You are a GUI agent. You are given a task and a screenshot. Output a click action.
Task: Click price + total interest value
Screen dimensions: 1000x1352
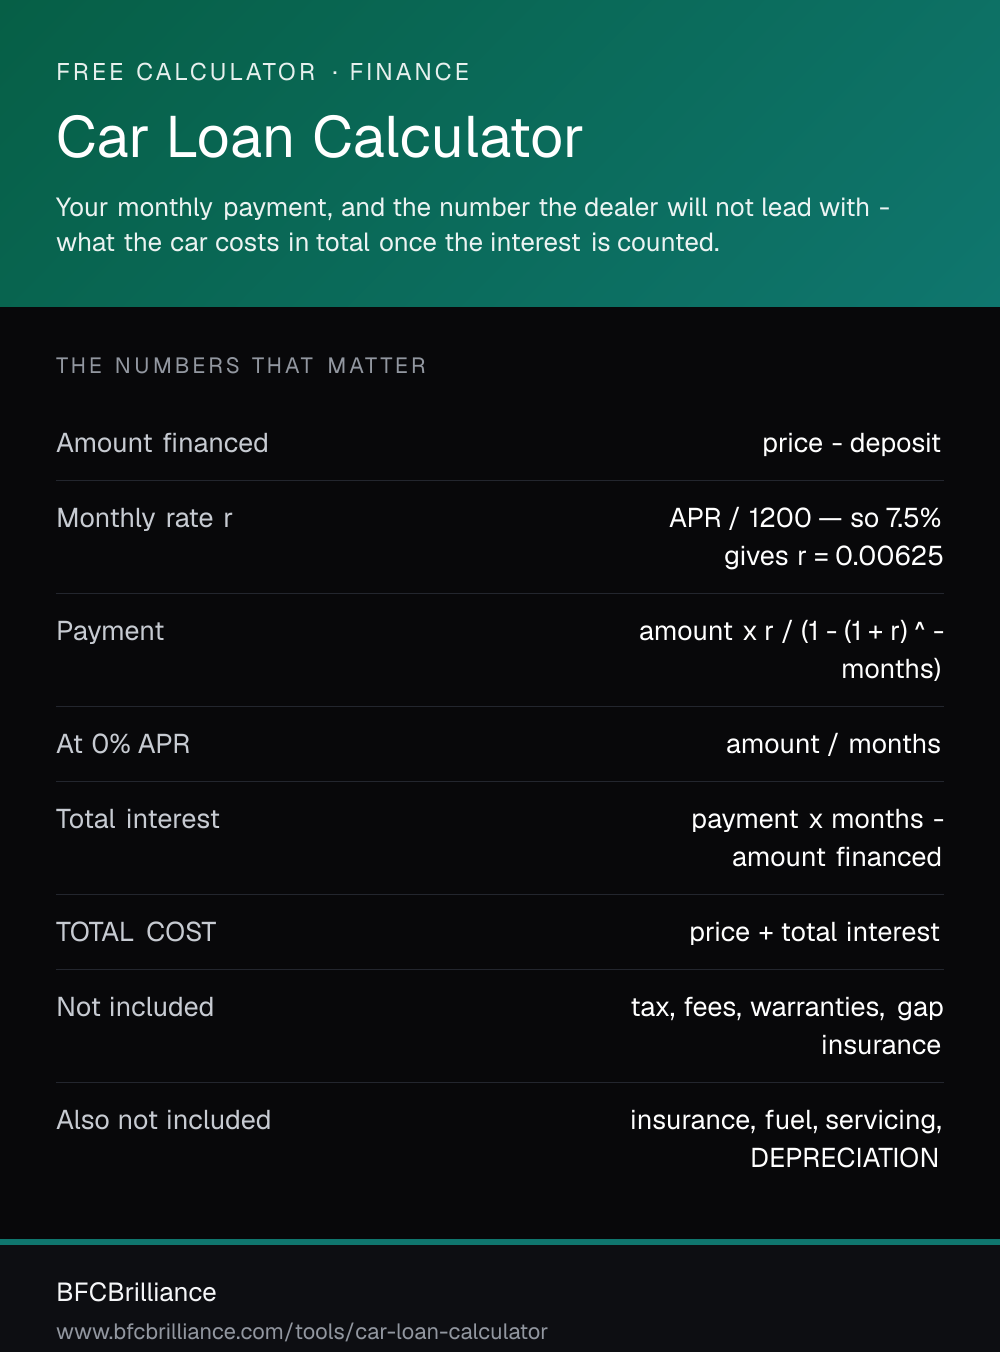click(814, 932)
